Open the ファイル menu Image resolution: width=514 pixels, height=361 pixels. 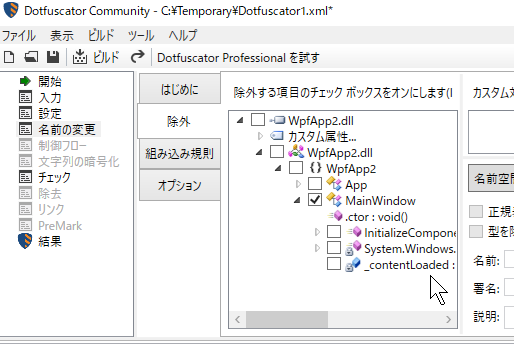pyautogui.click(x=19, y=35)
